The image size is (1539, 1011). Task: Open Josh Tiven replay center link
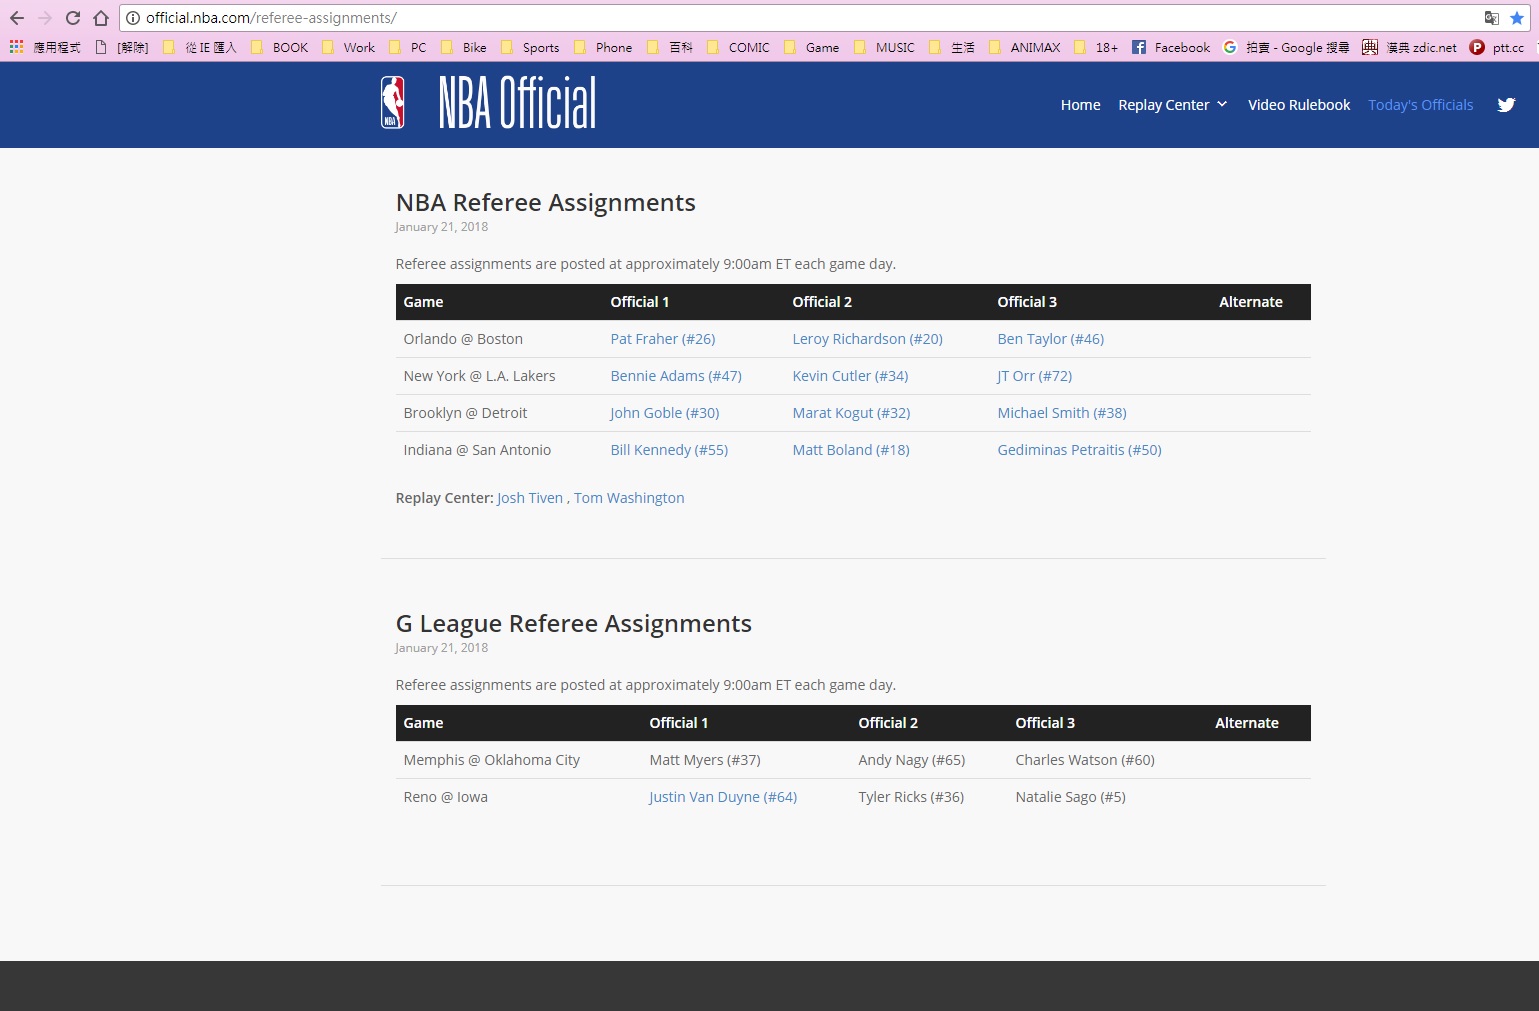[x=529, y=498]
